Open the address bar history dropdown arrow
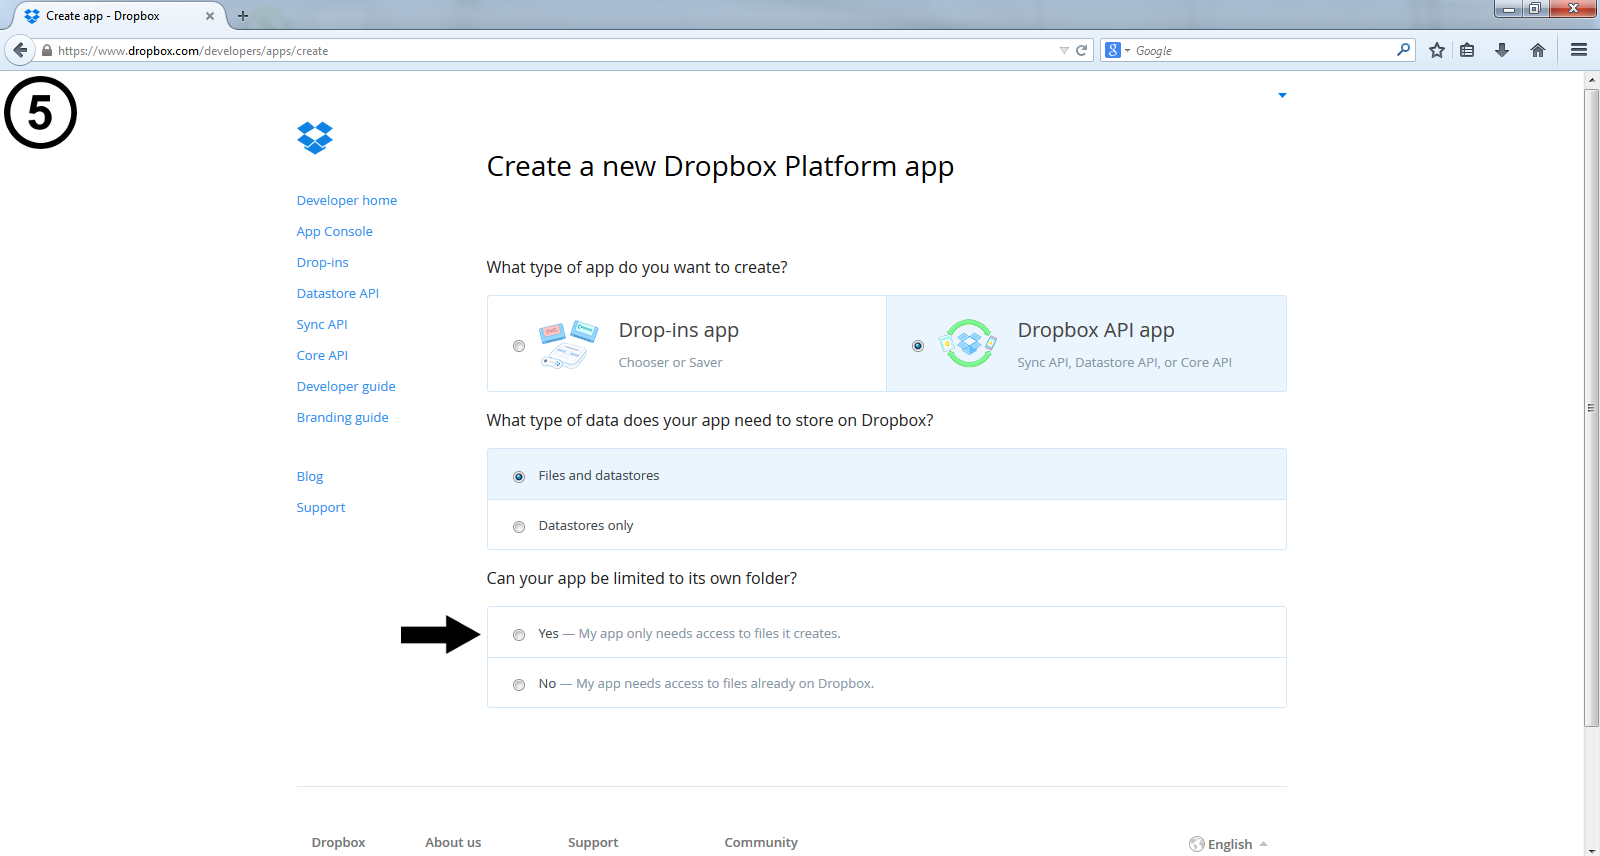This screenshot has width=1600, height=856. pyautogui.click(x=1064, y=50)
